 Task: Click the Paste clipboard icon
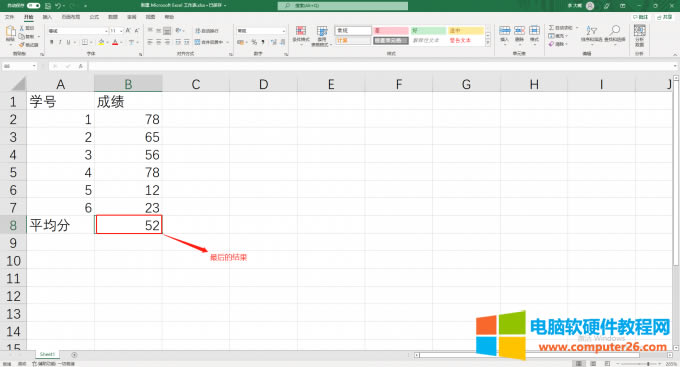(10, 32)
